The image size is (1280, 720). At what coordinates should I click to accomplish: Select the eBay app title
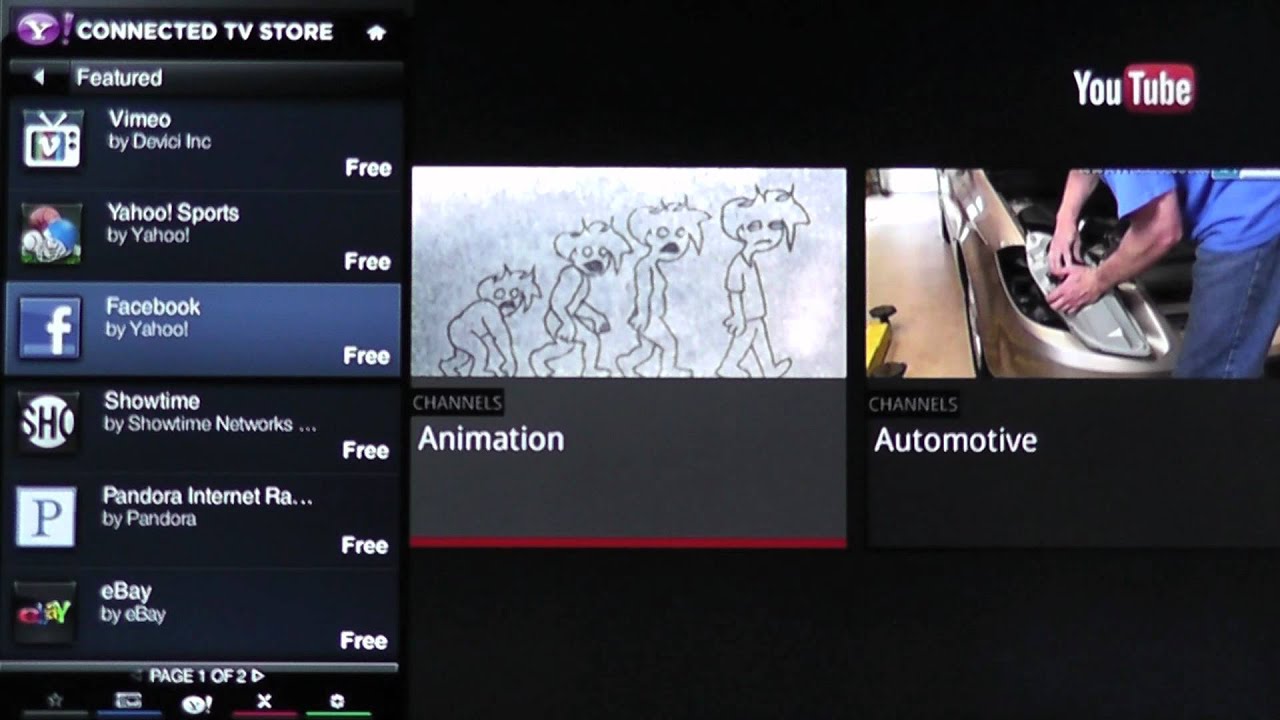click(126, 591)
